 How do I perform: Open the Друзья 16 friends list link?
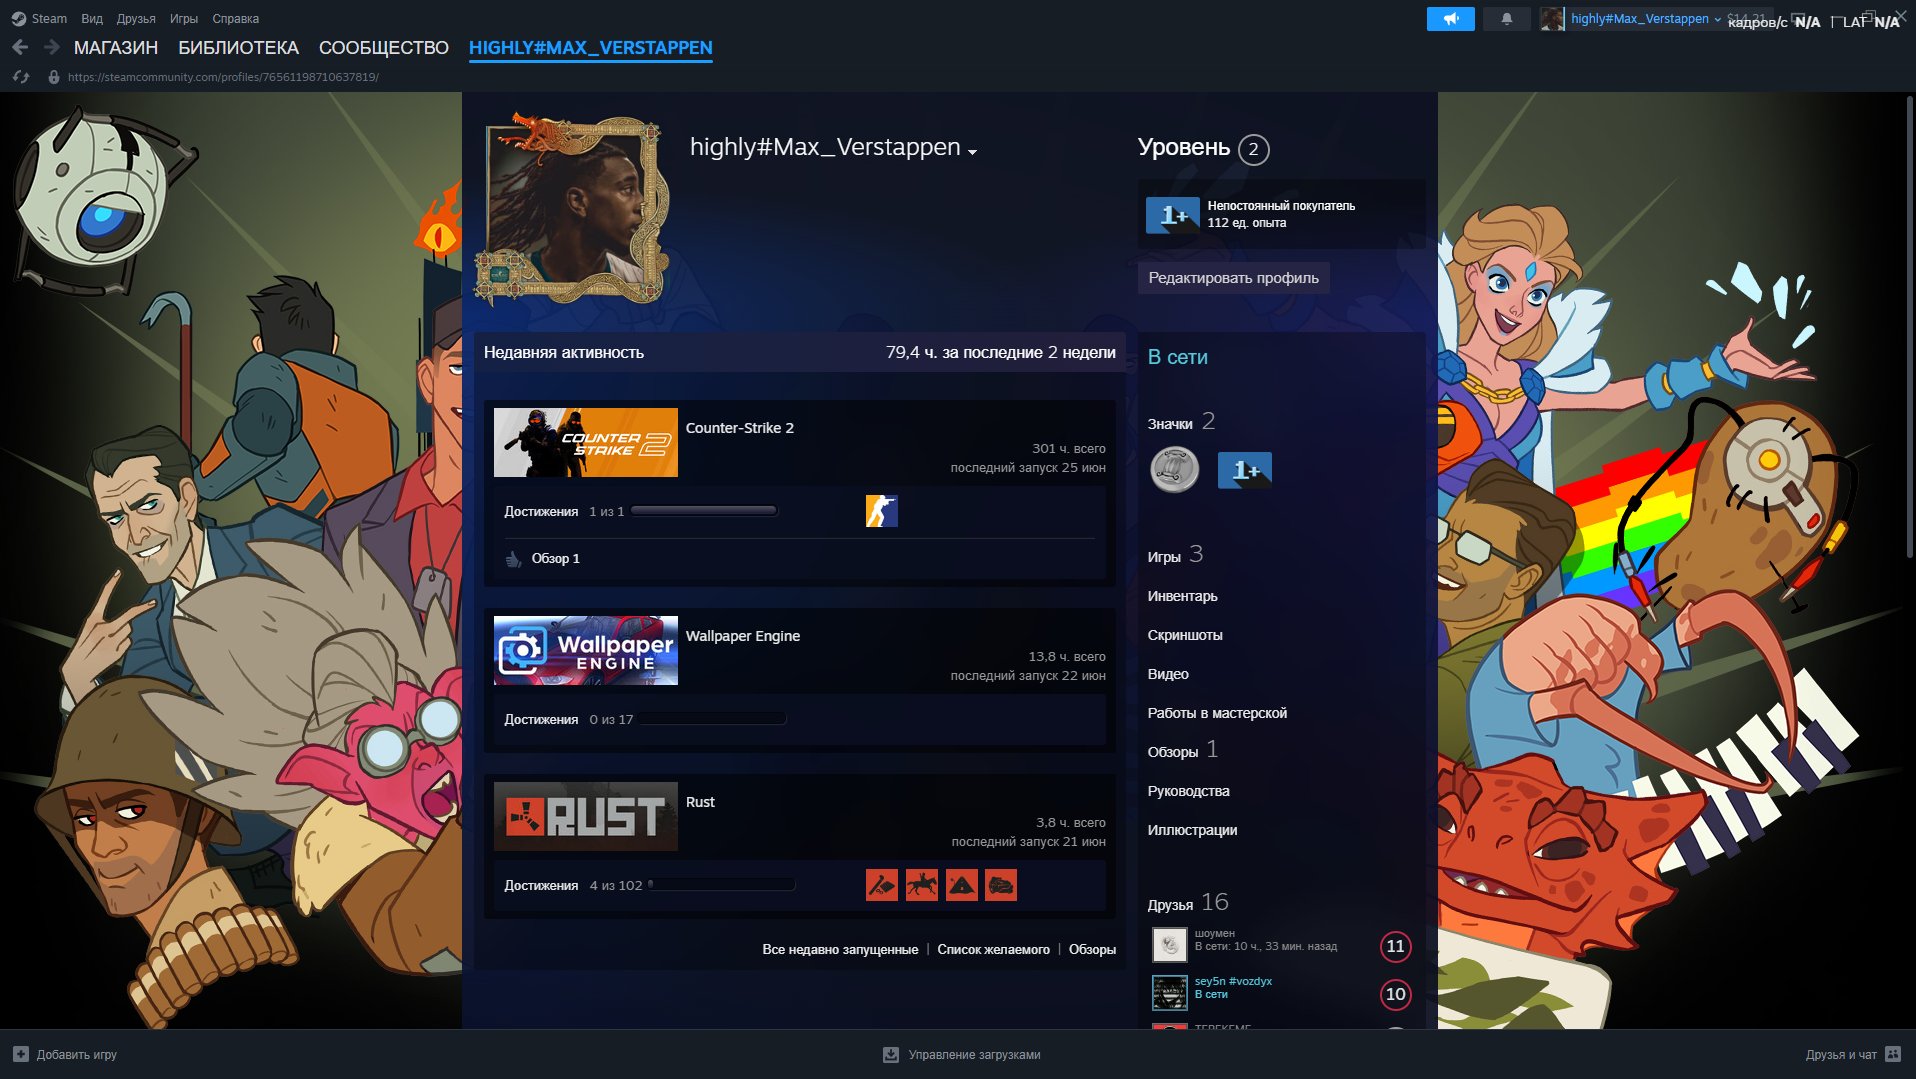1188,902
